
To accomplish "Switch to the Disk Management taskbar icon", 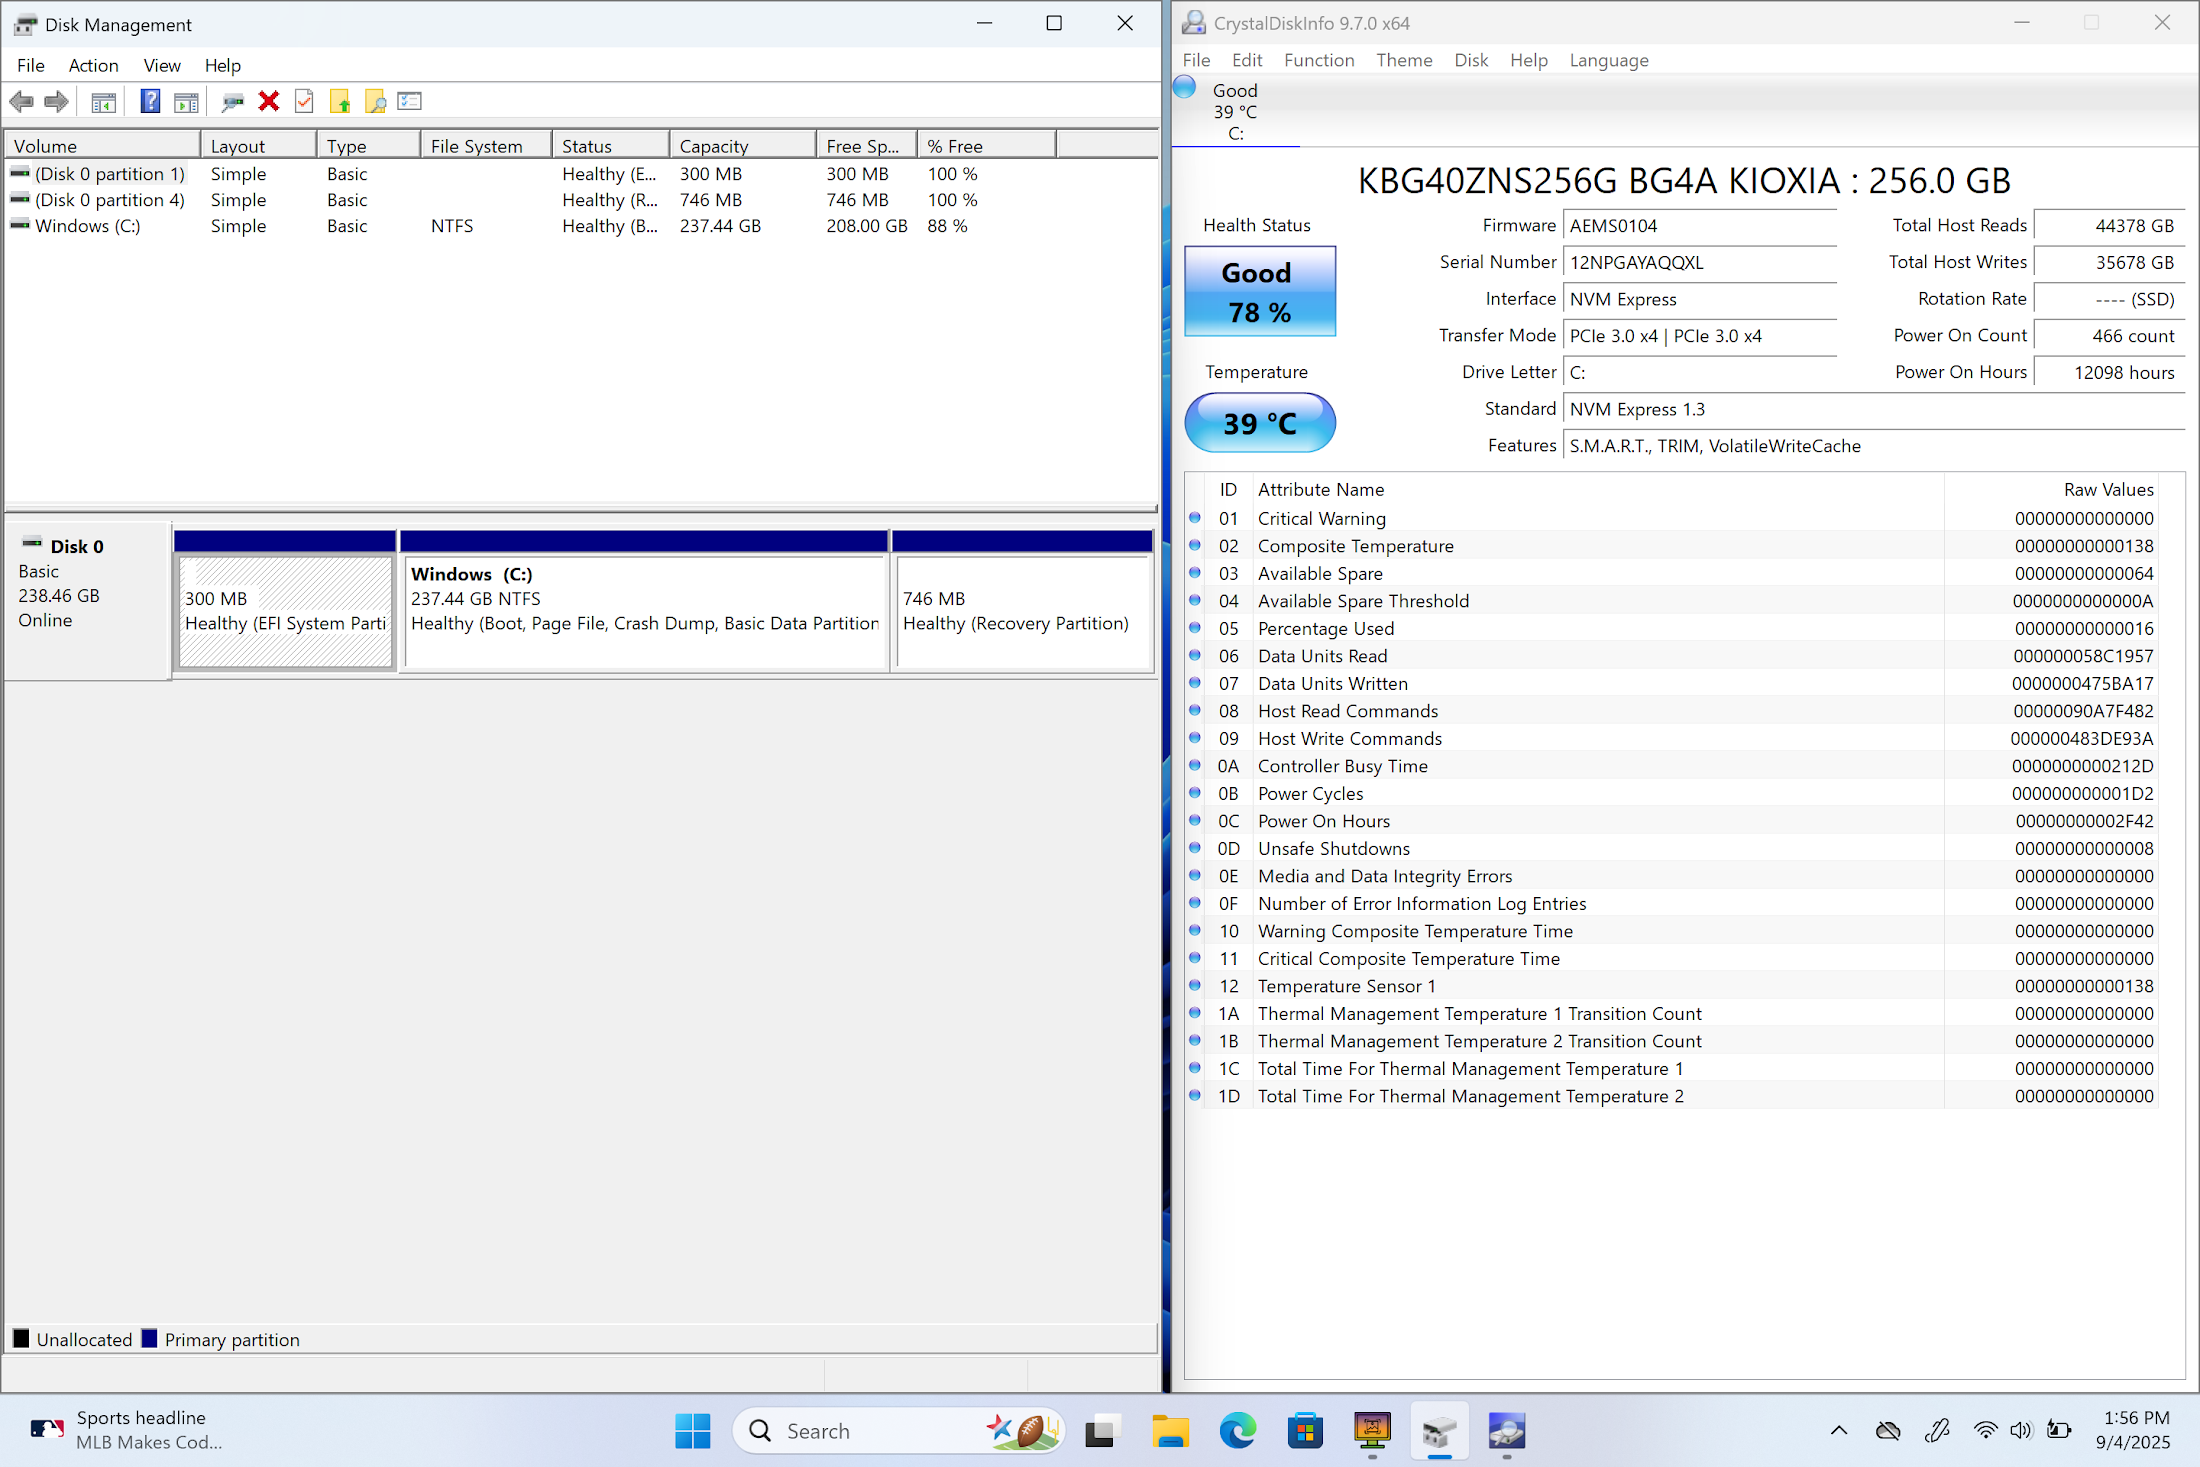I will (x=1439, y=1431).
